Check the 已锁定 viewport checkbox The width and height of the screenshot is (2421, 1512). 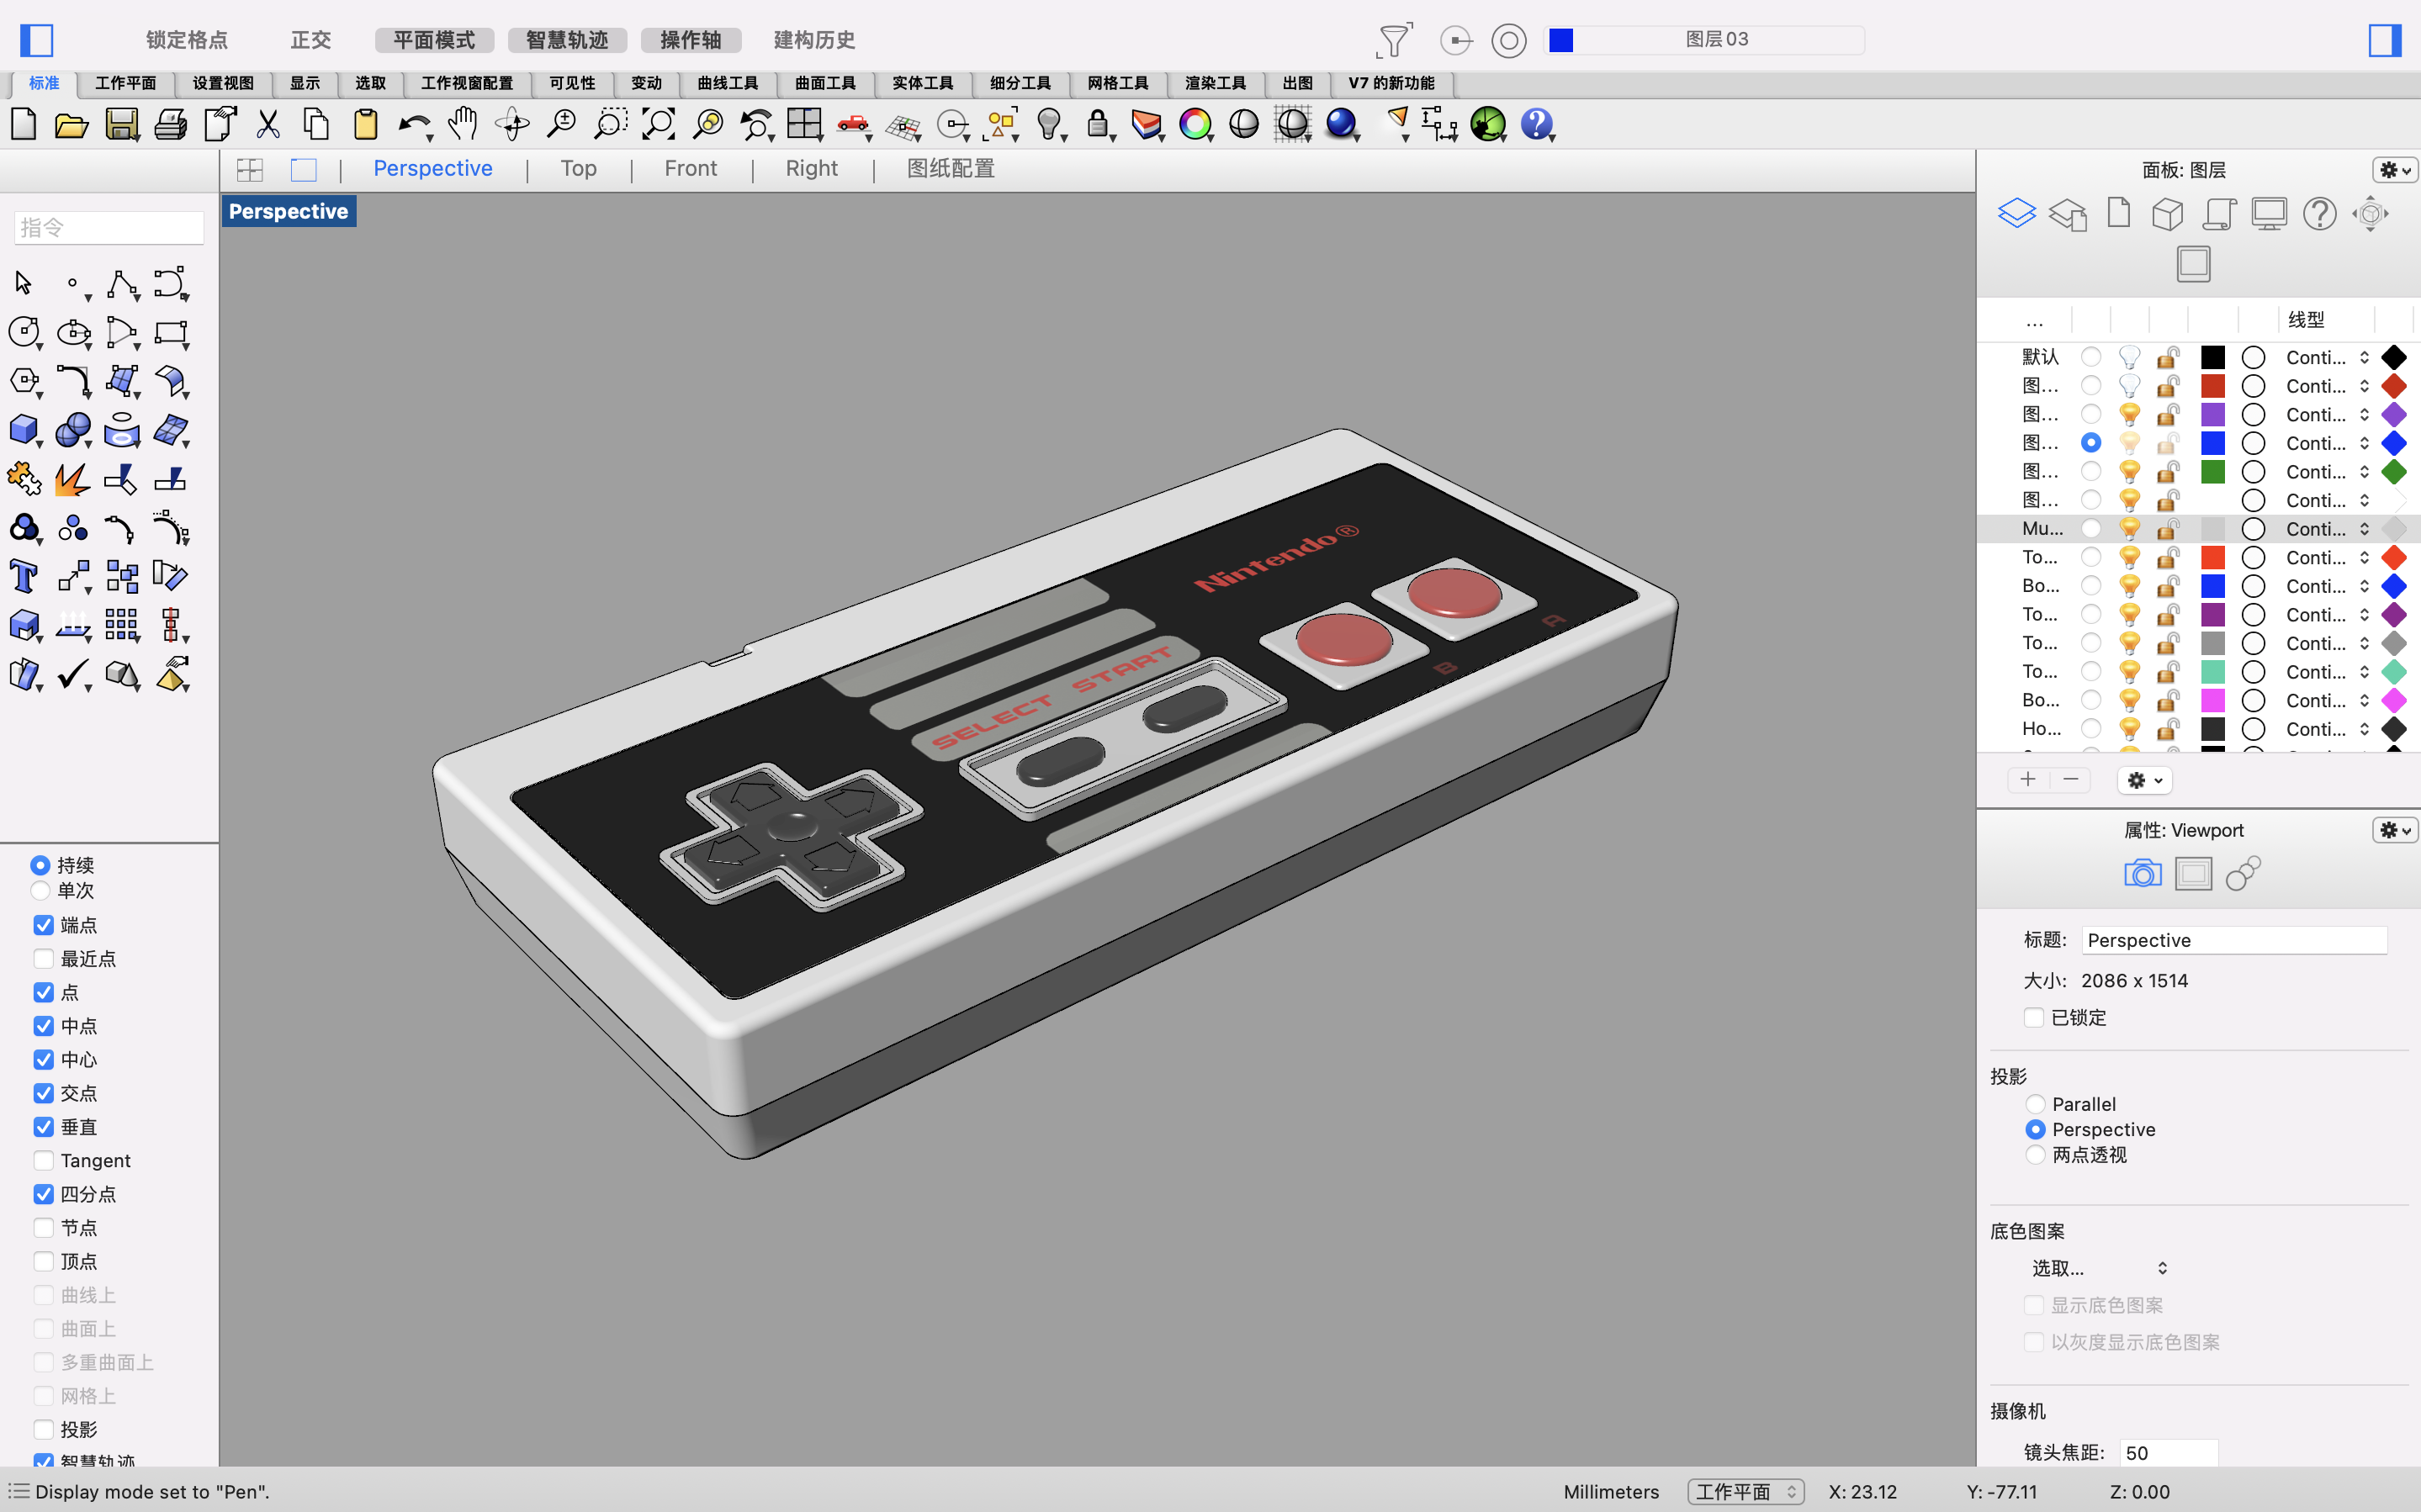(2033, 1017)
